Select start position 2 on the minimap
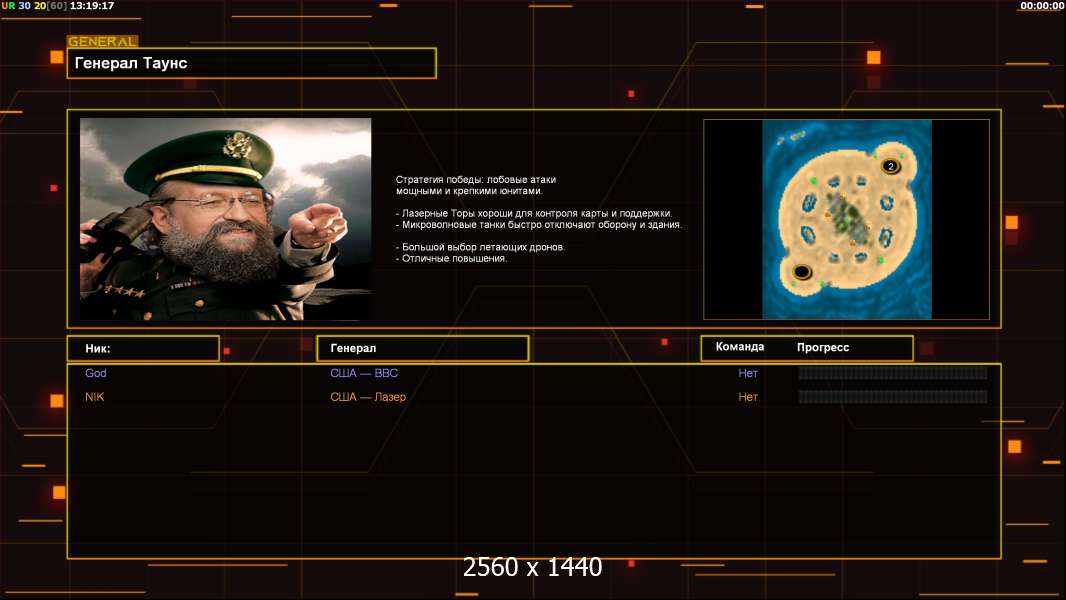This screenshot has width=1066, height=600. tap(891, 166)
